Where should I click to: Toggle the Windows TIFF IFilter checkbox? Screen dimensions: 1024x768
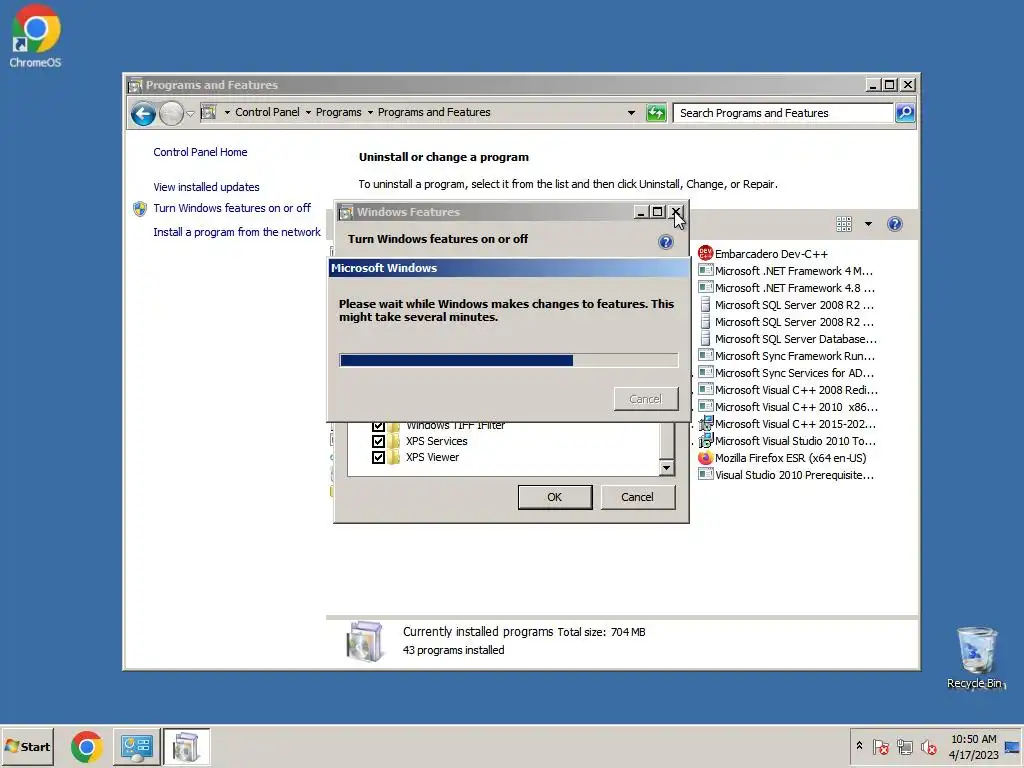[x=378, y=426]
